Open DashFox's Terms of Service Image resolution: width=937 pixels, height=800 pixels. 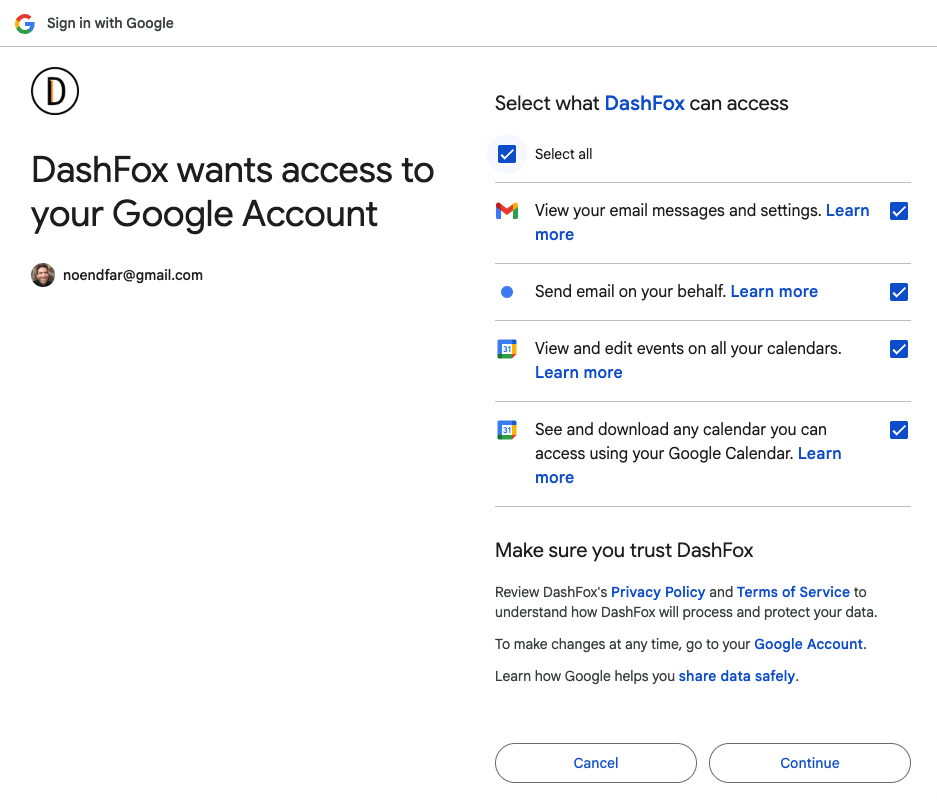point(793,592)
